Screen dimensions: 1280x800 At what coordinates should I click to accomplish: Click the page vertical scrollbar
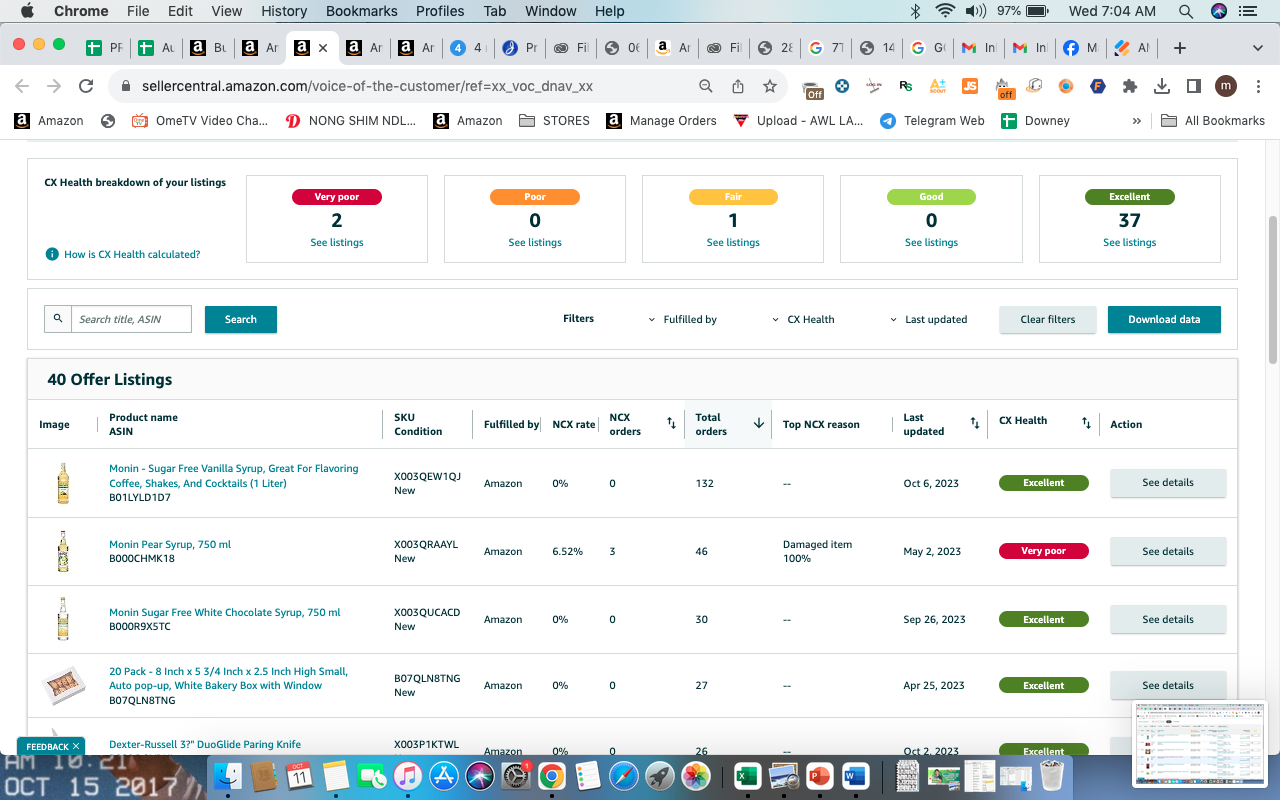1273,290
